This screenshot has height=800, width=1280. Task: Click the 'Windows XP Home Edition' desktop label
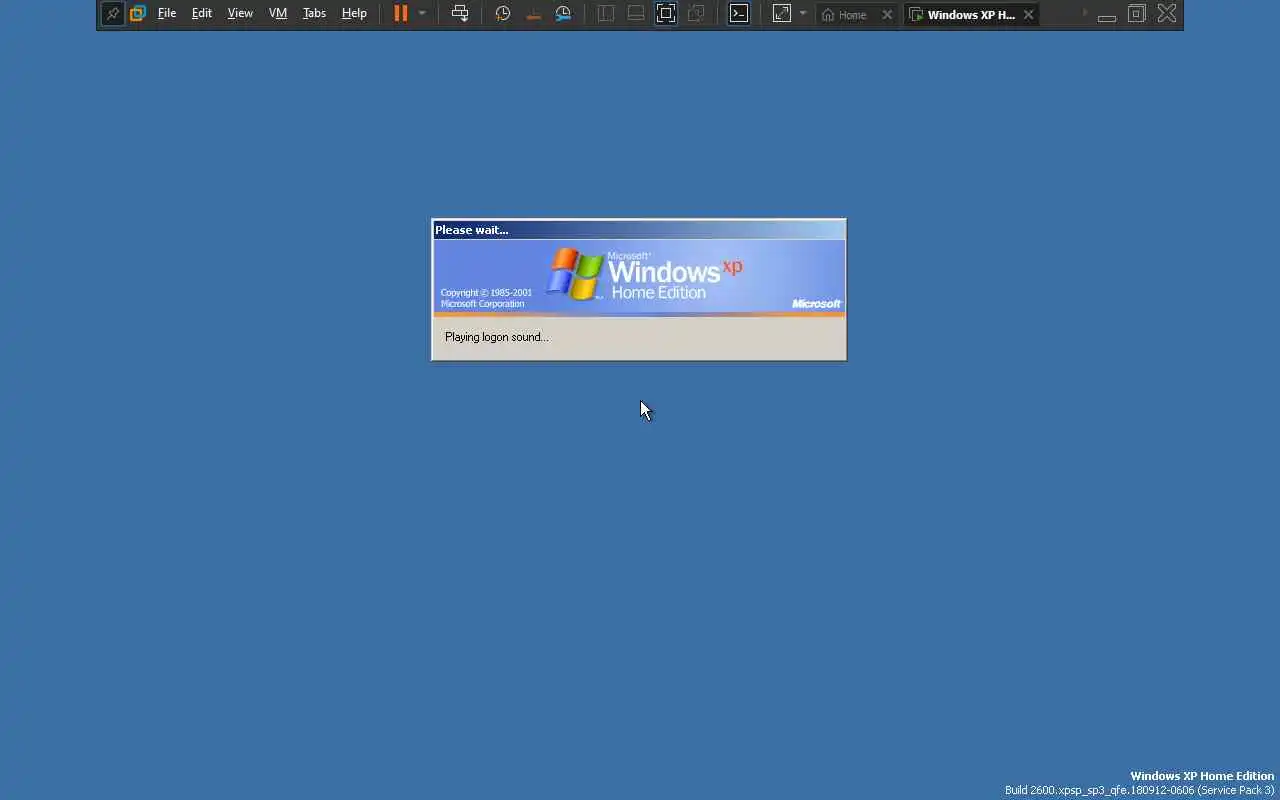[1202, 776]
